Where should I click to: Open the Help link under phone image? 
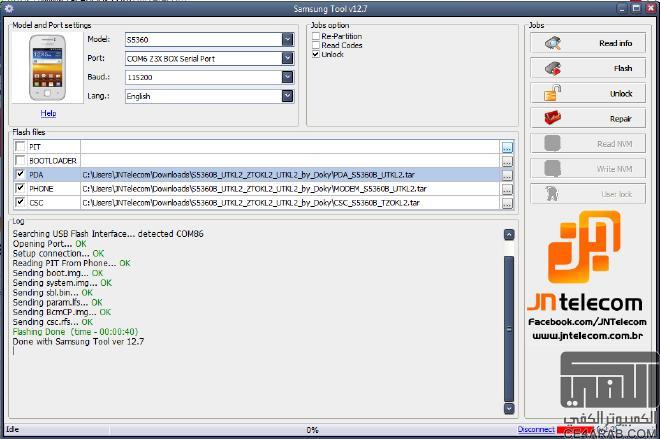[48, 113]
